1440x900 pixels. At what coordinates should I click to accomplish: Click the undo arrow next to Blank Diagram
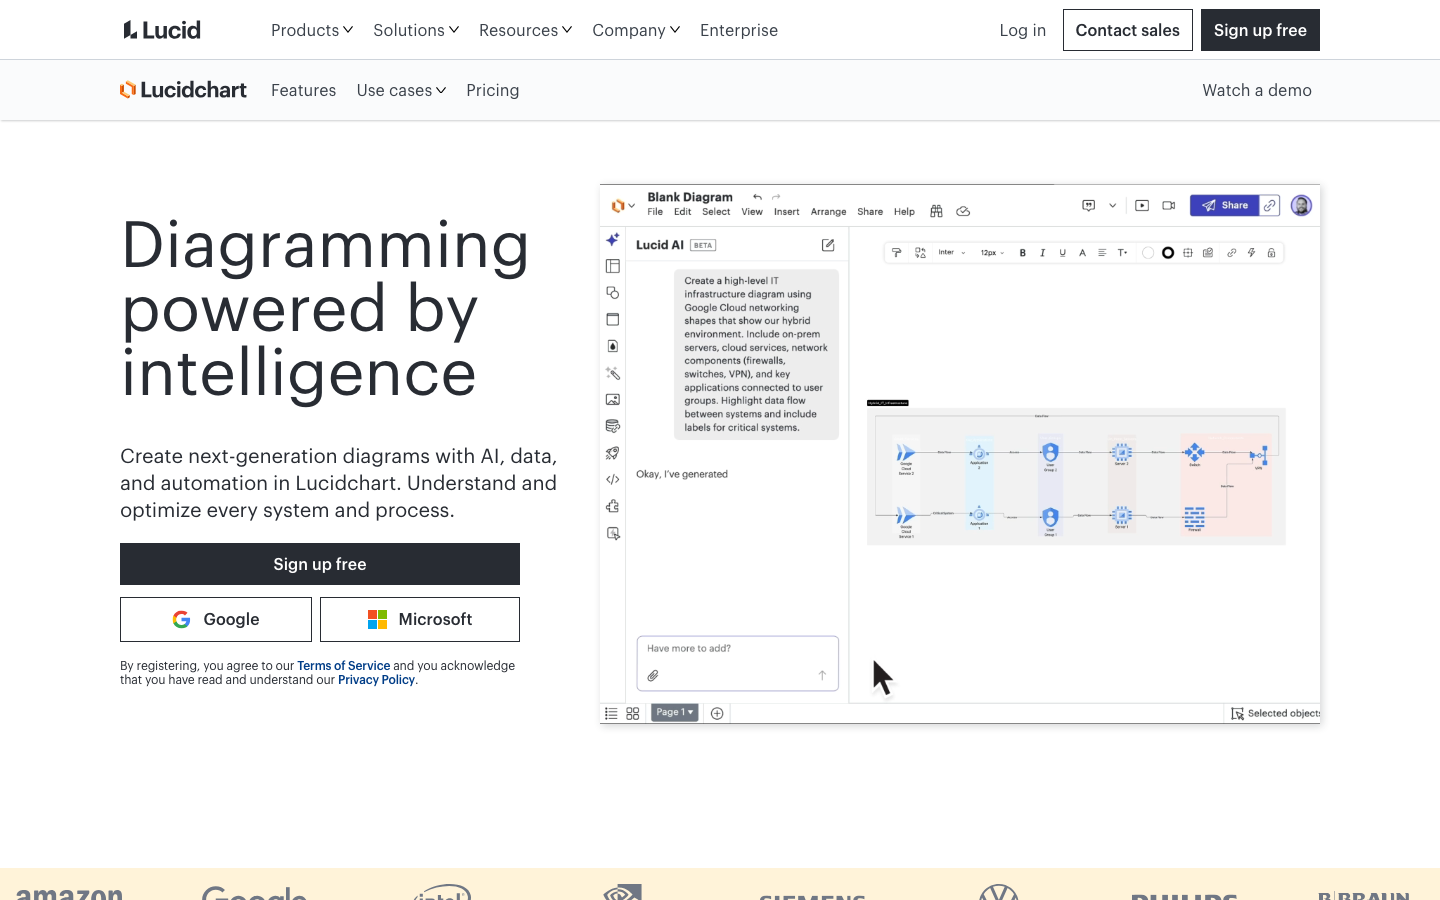coord(757,197)
